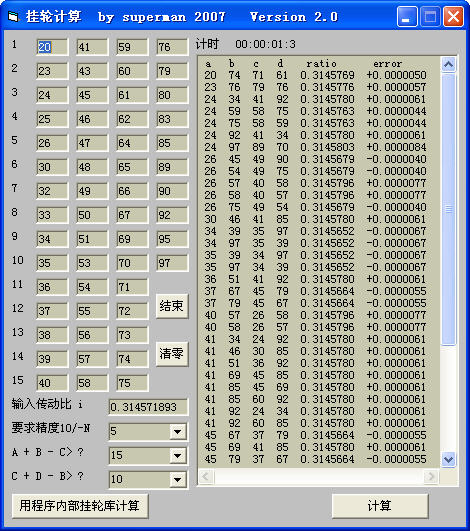Click the 清零 clear button

coord(172,354)
